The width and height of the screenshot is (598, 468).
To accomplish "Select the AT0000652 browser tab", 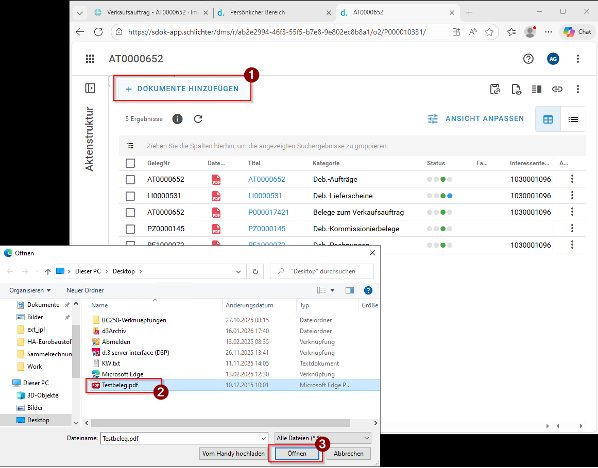I will point(397,12).
